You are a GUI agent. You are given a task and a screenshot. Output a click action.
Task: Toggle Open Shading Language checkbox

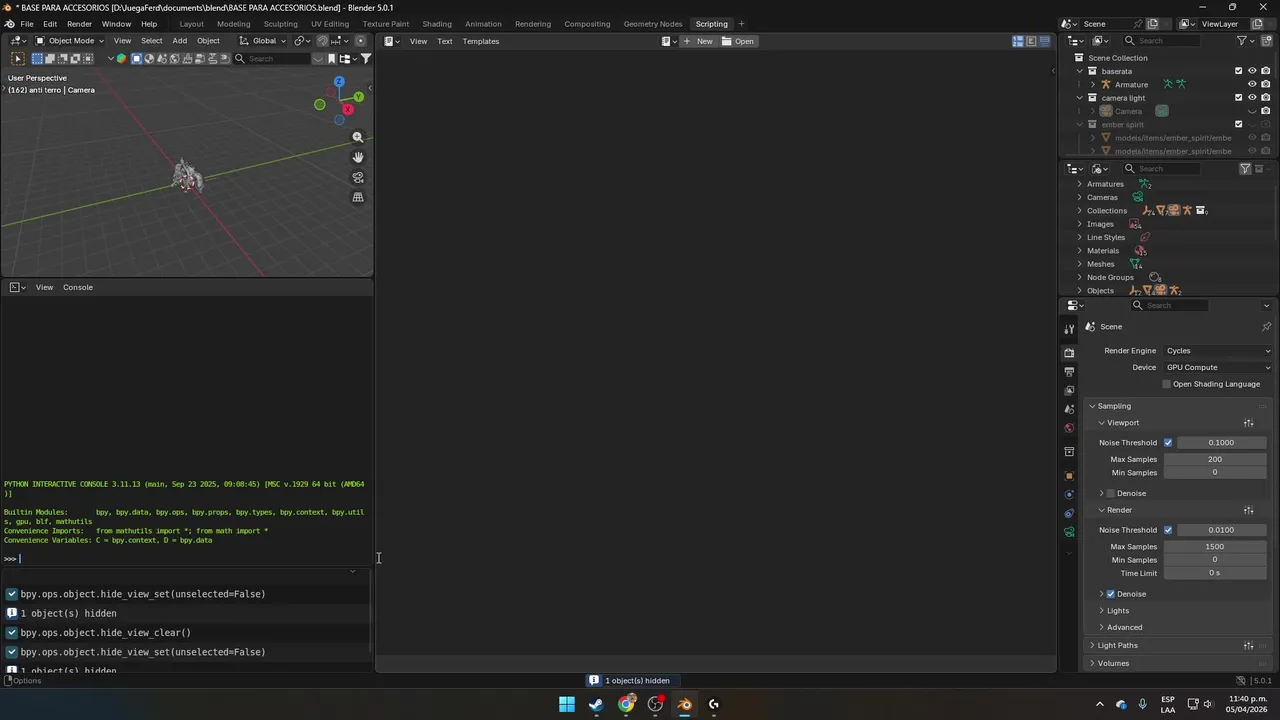(1166, 384)
